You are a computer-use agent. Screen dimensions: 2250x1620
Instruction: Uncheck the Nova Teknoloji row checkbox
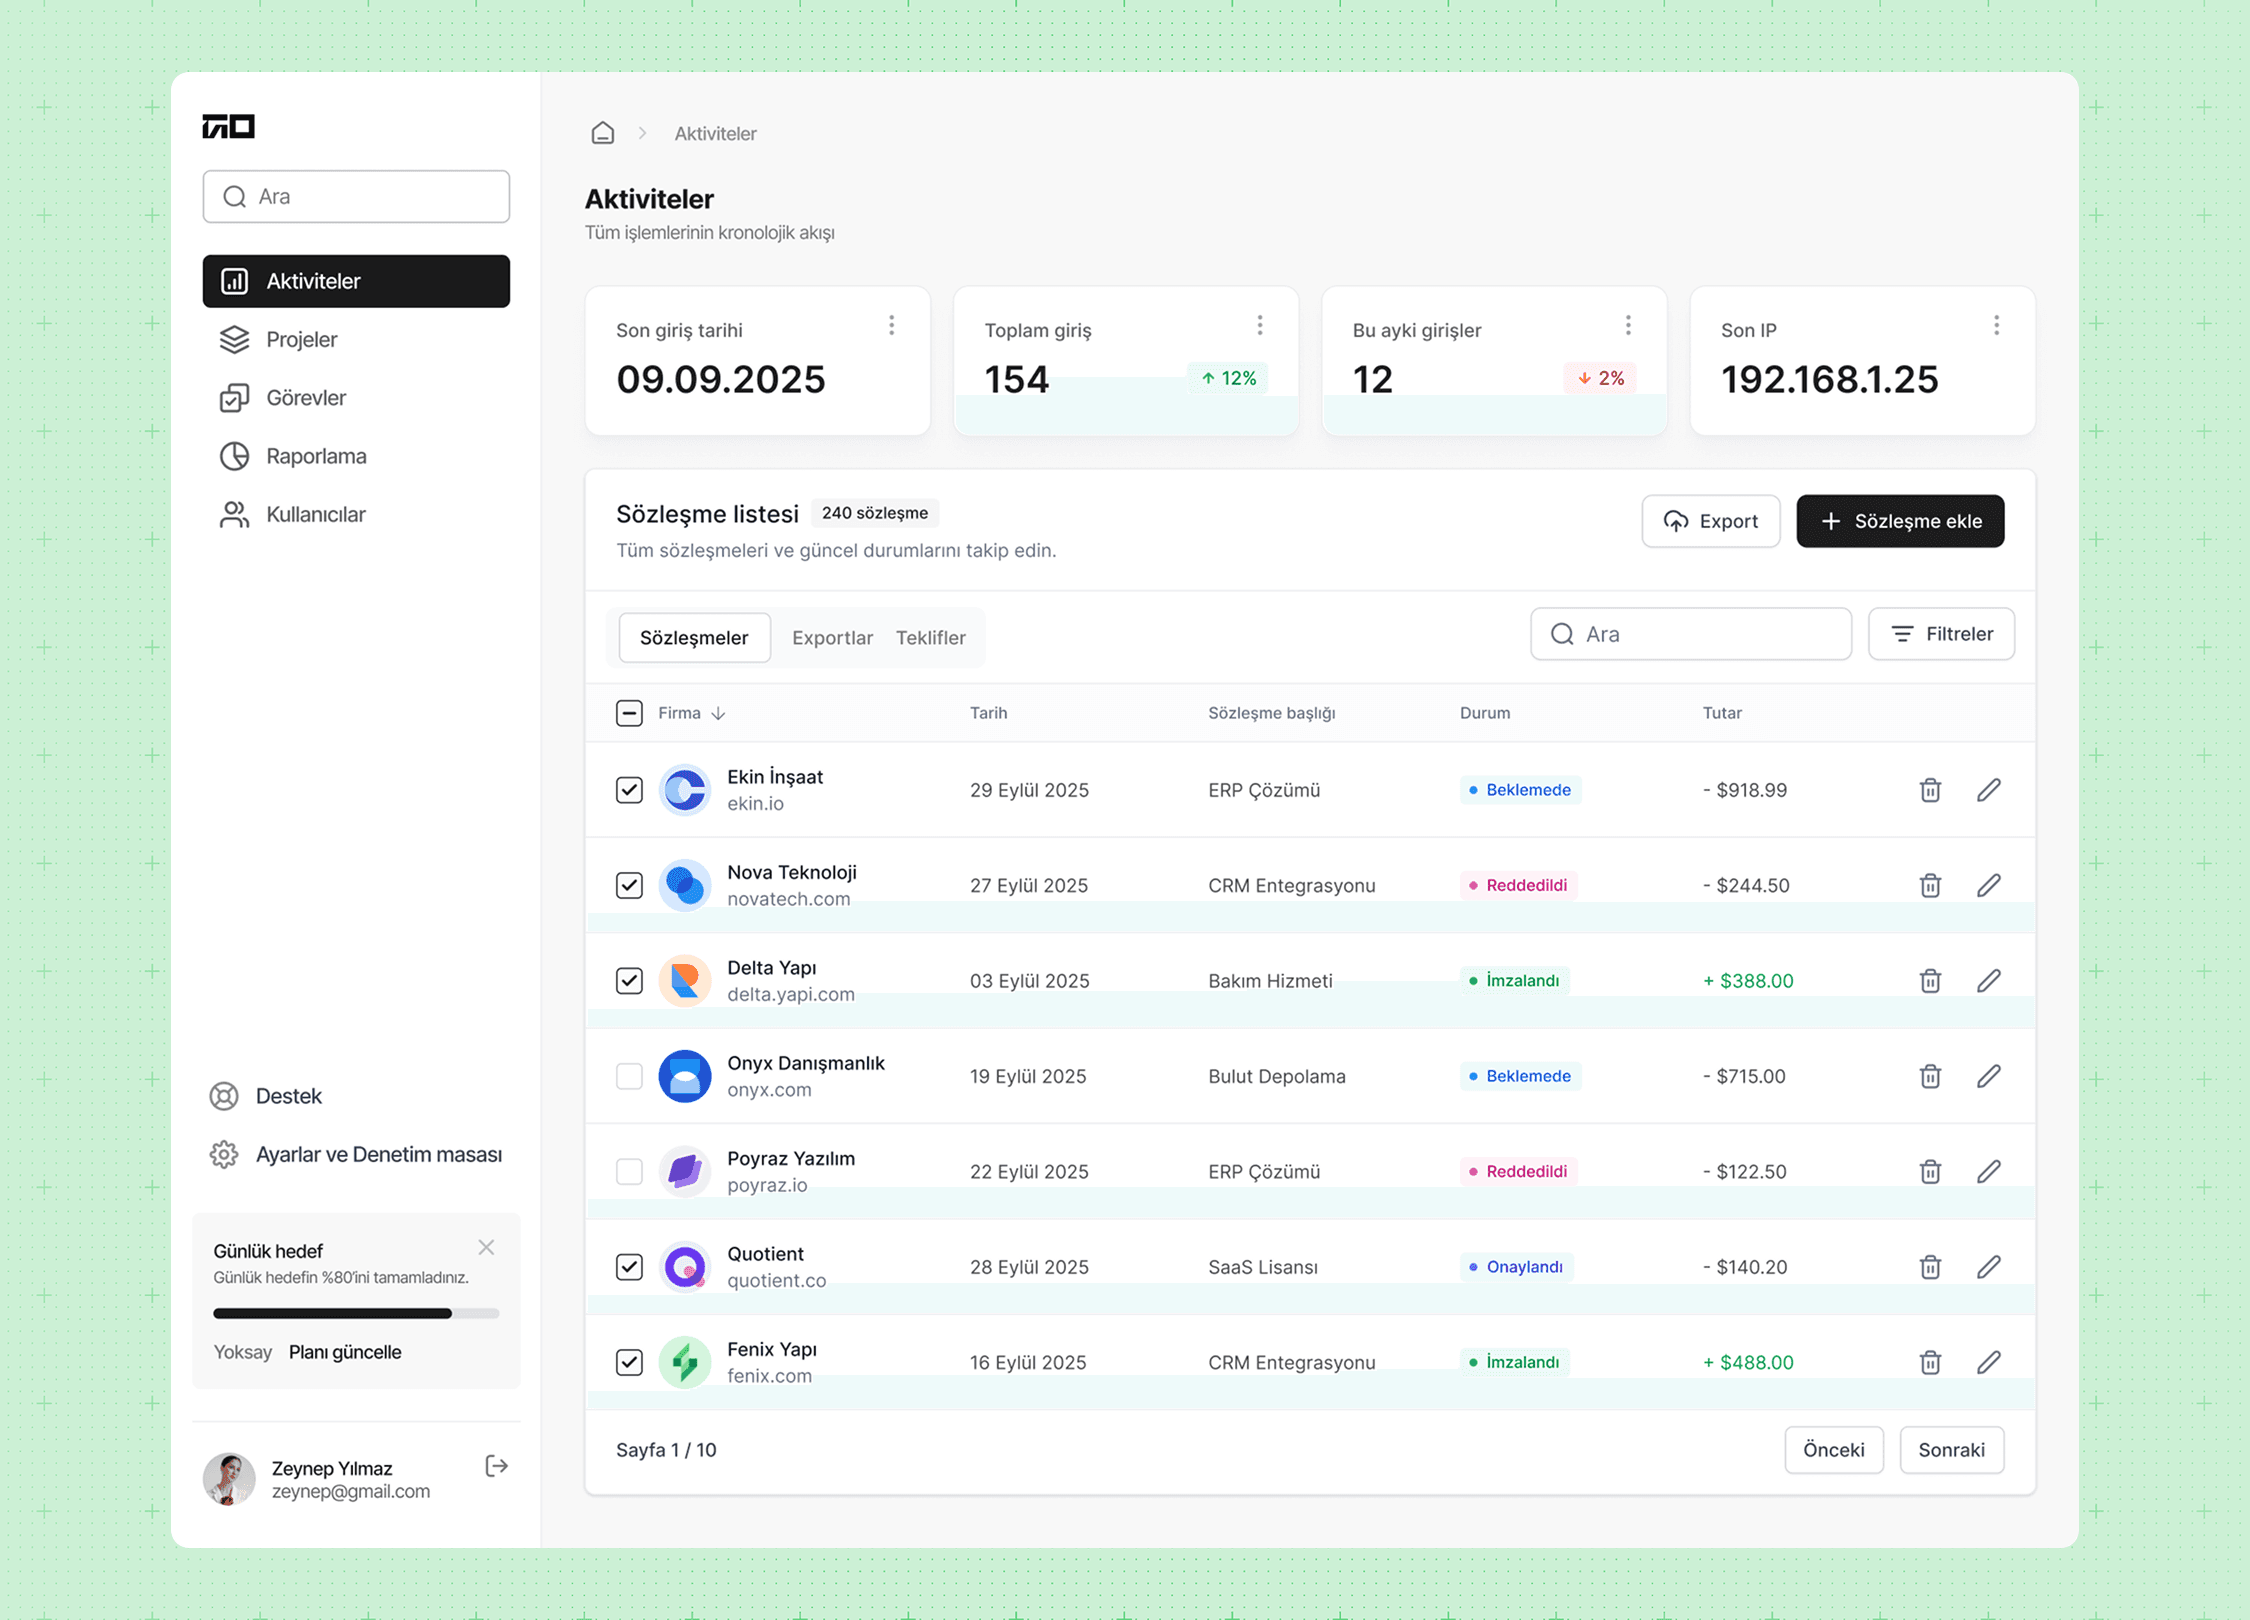[629, 885]
